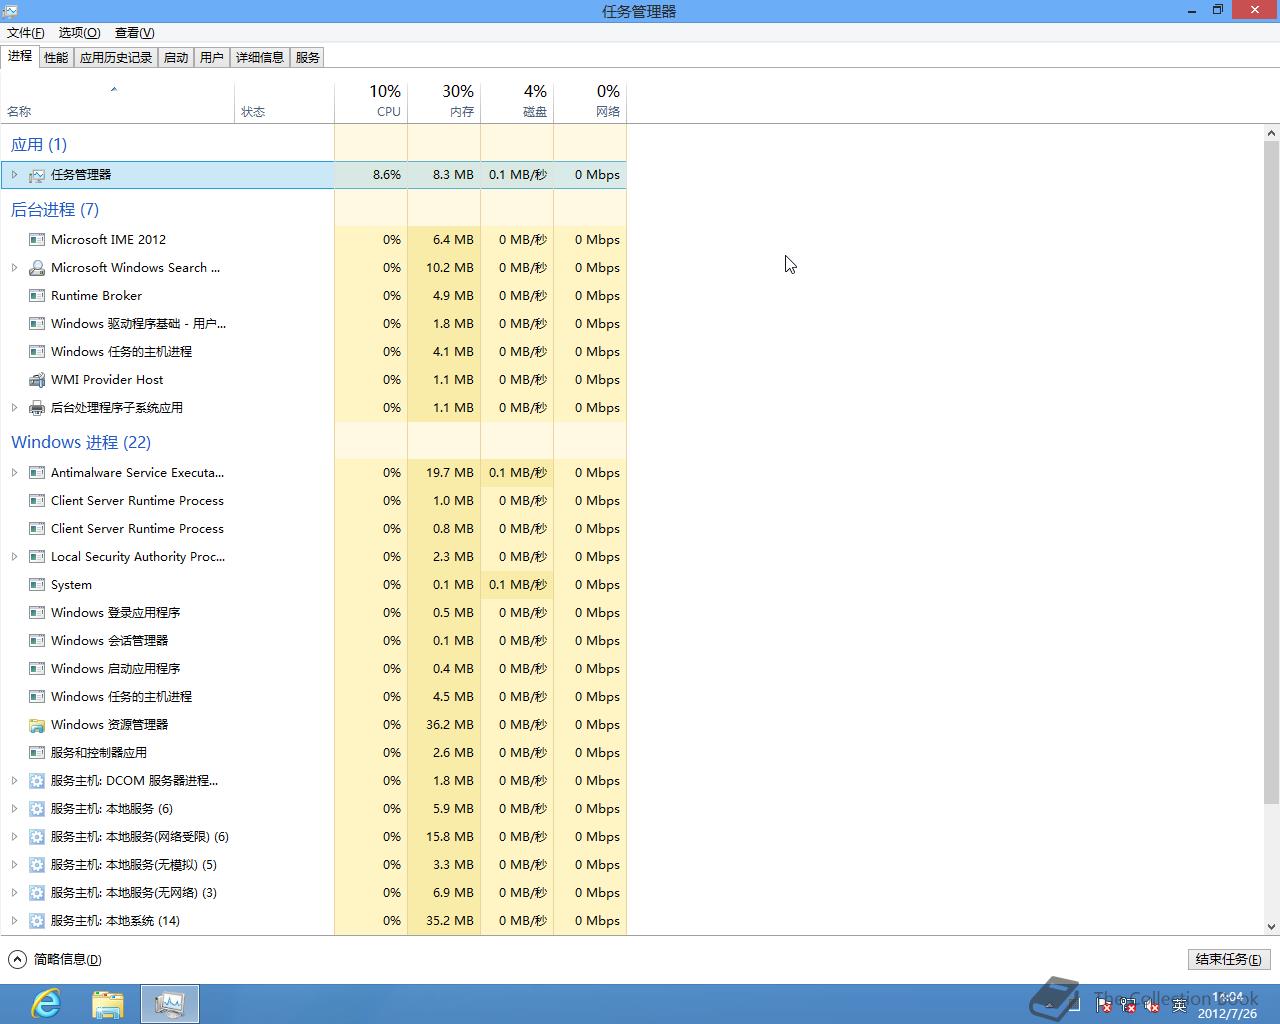The height and width of the screenshot is (1024, 1280).
Task: Click the Runtime Broker icon
Action: [x=37, y=296]
